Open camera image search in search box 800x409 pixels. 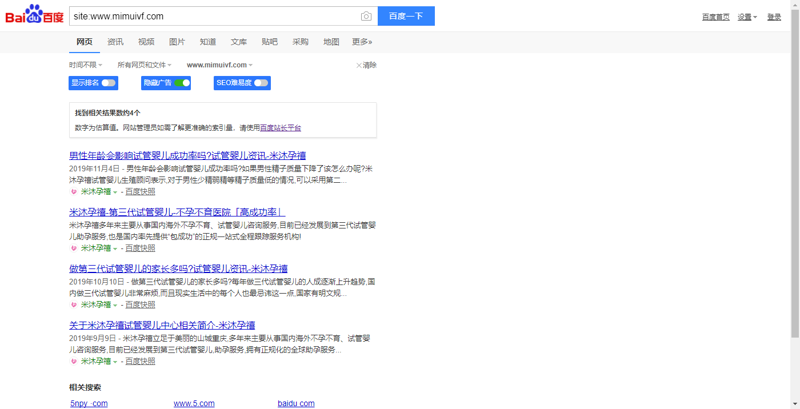[x=366, y=16]
